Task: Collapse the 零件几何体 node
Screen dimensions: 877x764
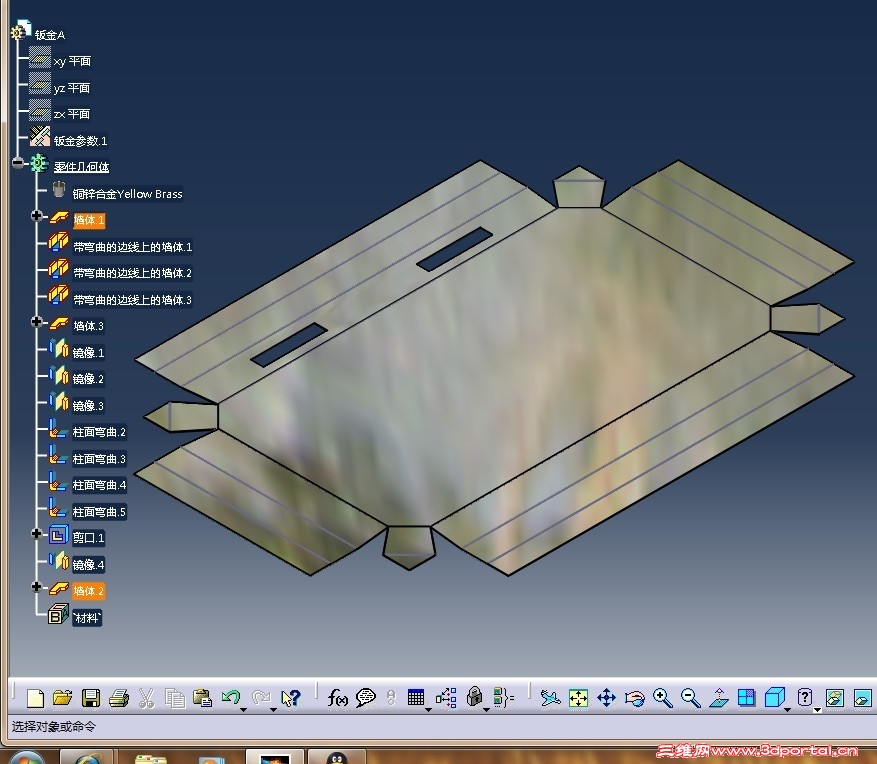Action: (18, 163)
